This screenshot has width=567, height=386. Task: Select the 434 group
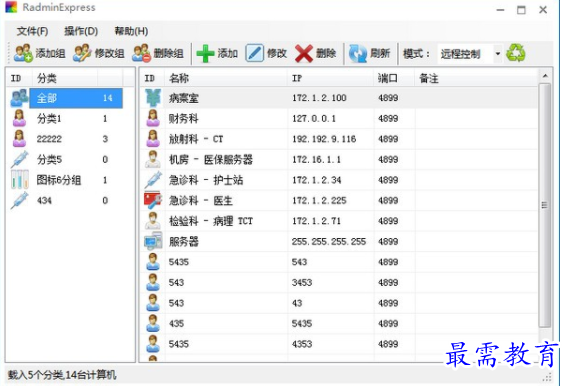click(x=44, y=200)
